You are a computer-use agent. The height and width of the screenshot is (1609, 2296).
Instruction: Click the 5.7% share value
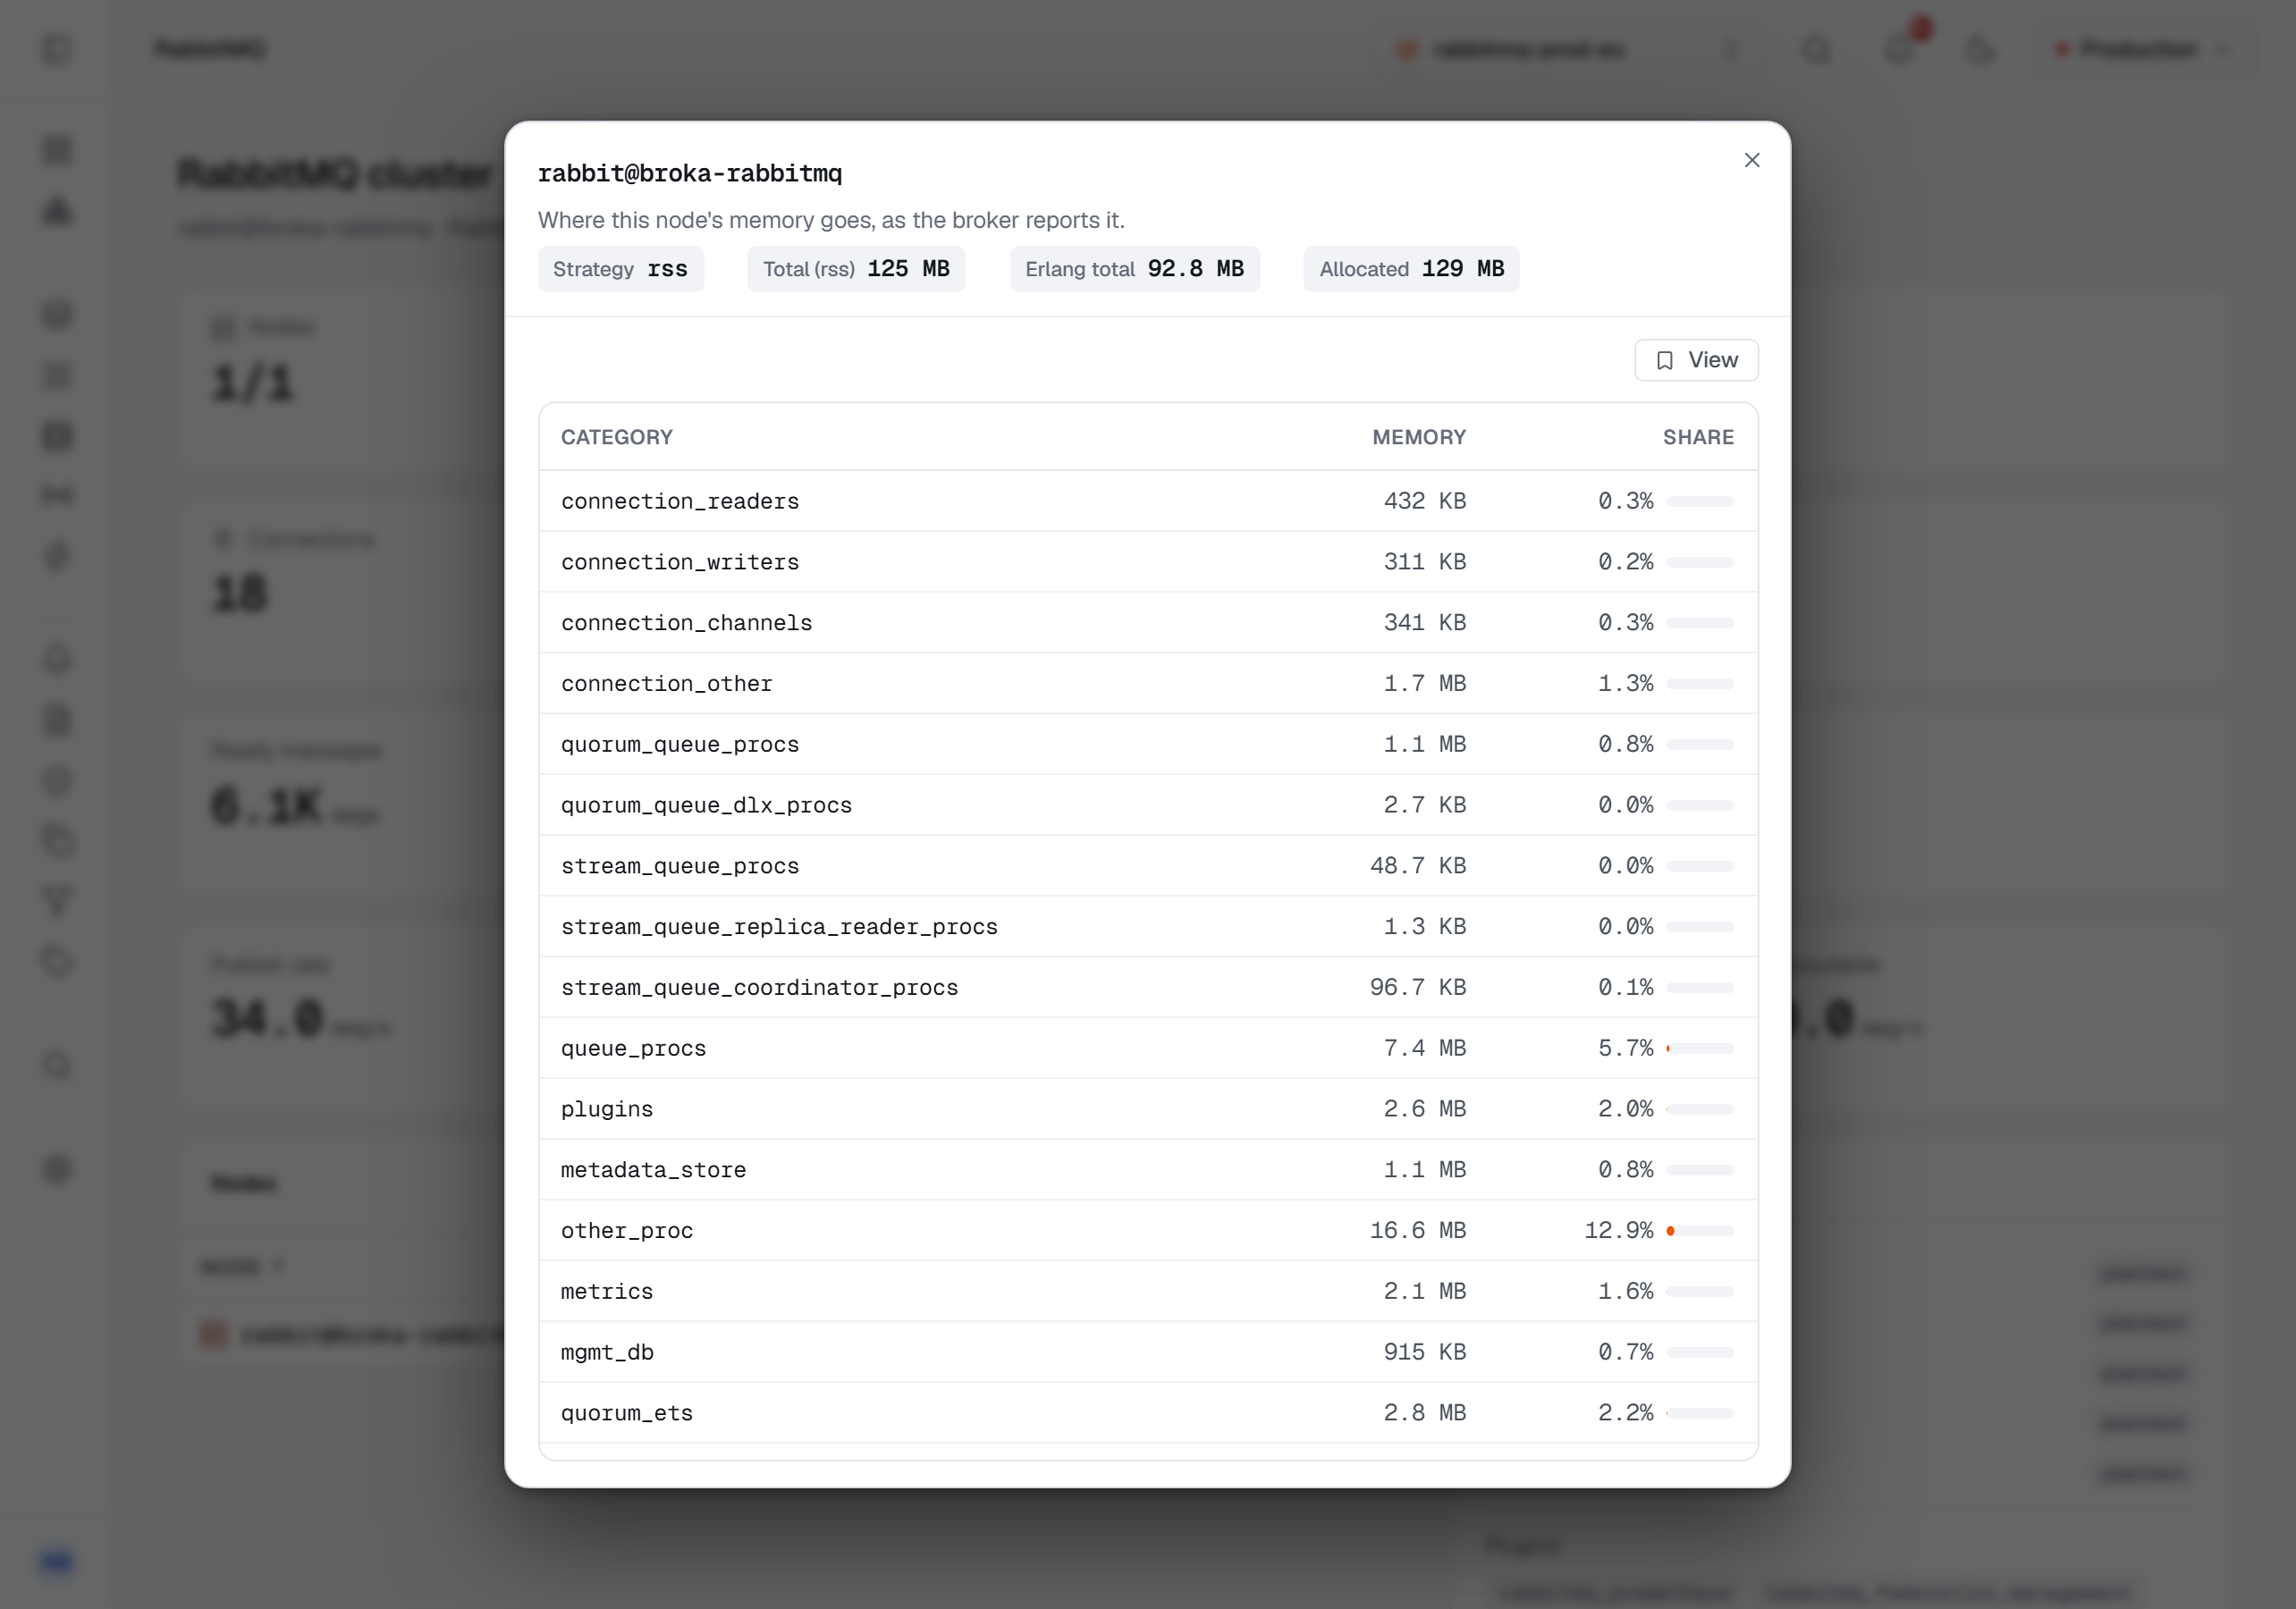point(1626,1049)
